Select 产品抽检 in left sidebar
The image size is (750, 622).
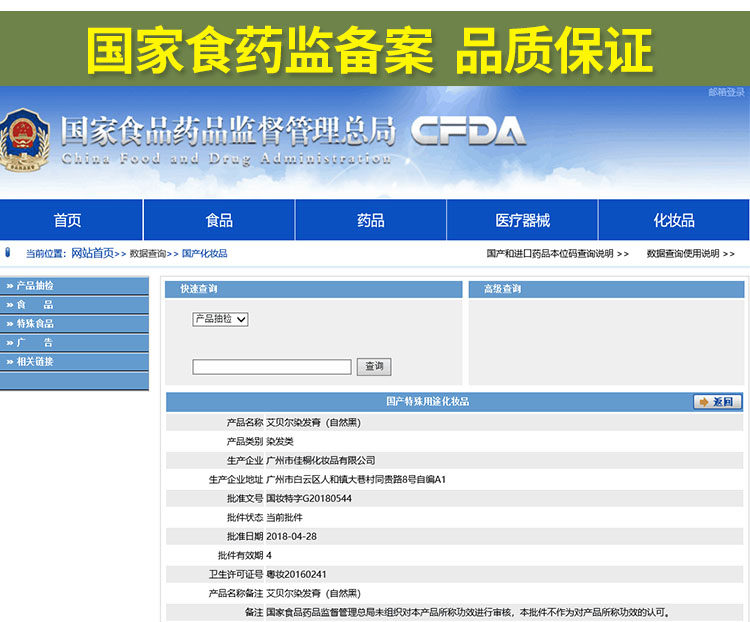tap(74, 286)
